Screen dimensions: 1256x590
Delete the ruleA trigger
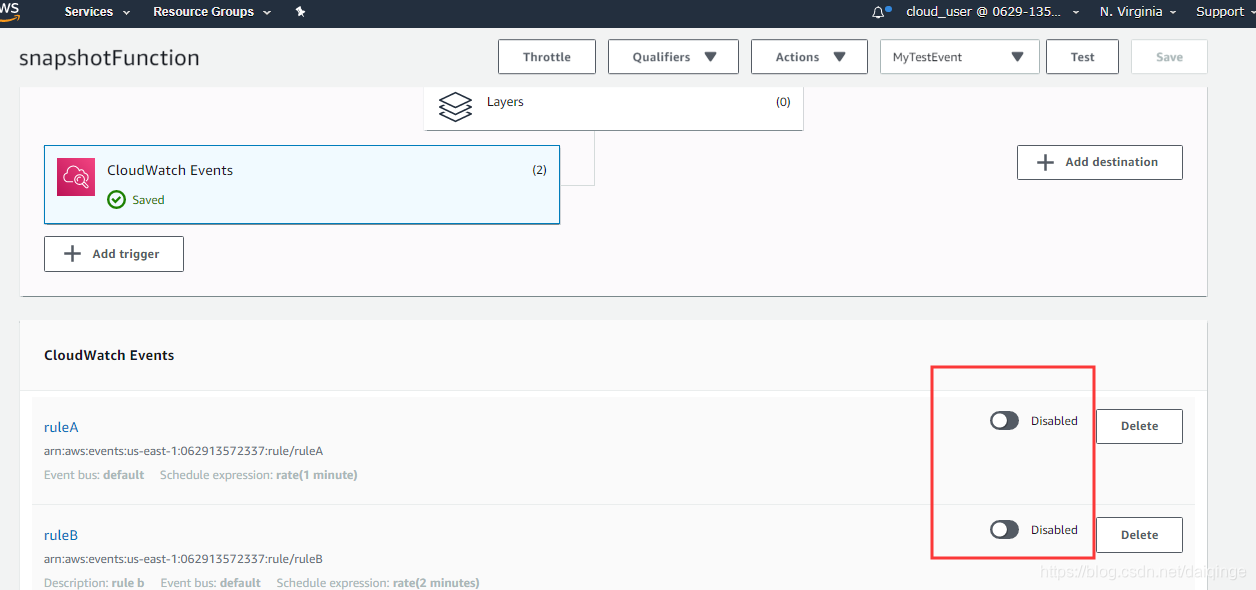click(1139, 426)
